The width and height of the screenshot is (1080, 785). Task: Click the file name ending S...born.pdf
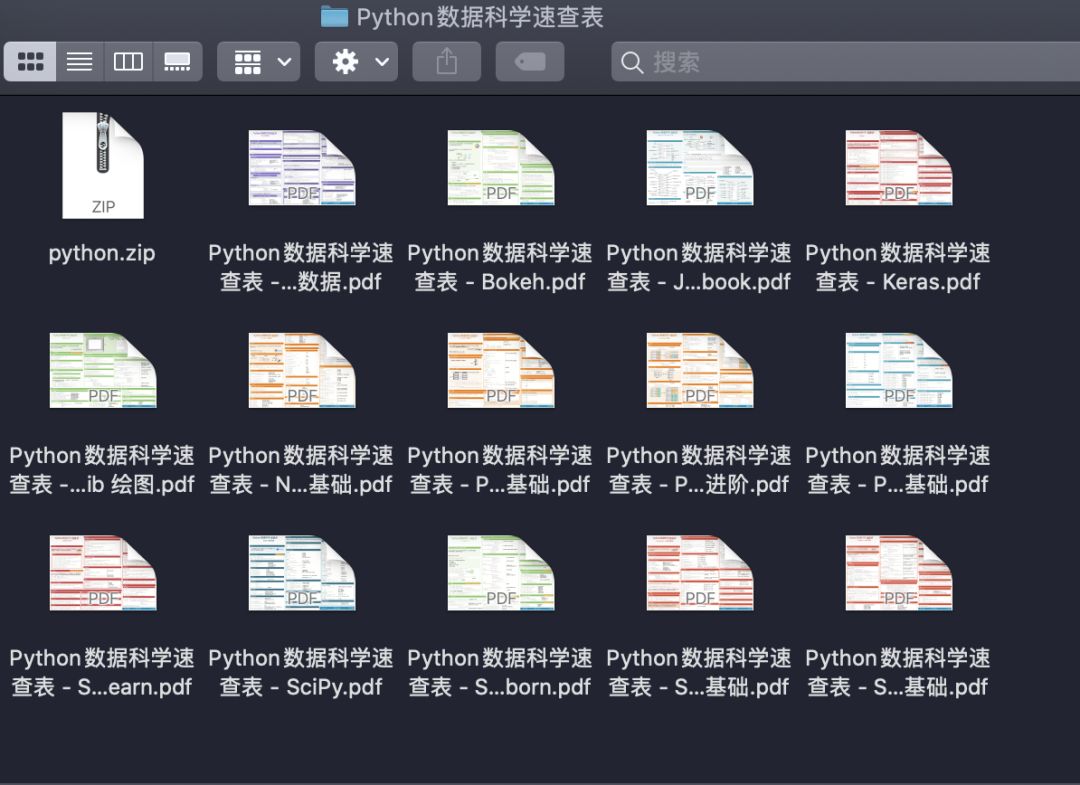point(500,672)
